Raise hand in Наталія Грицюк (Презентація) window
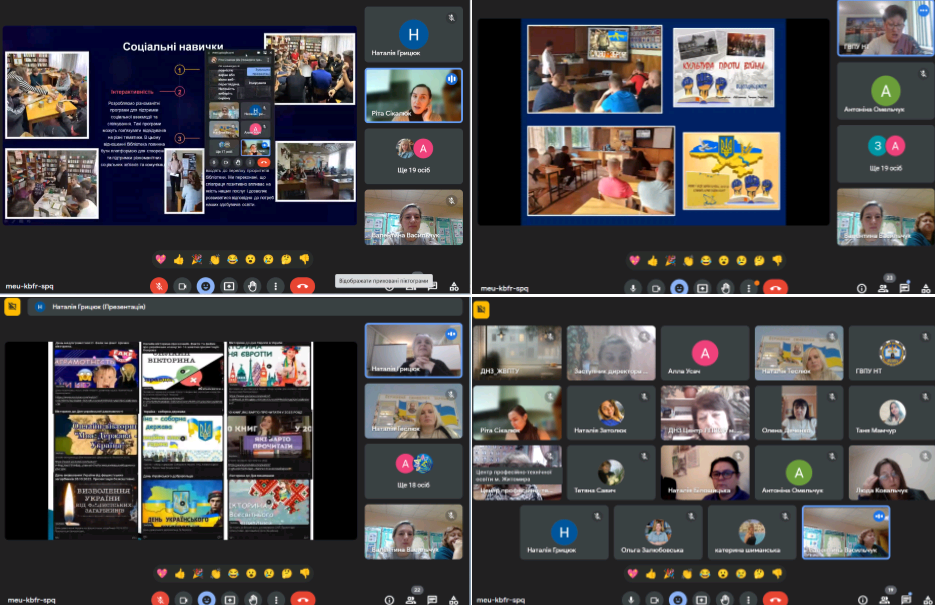 [x=253, y=599]
